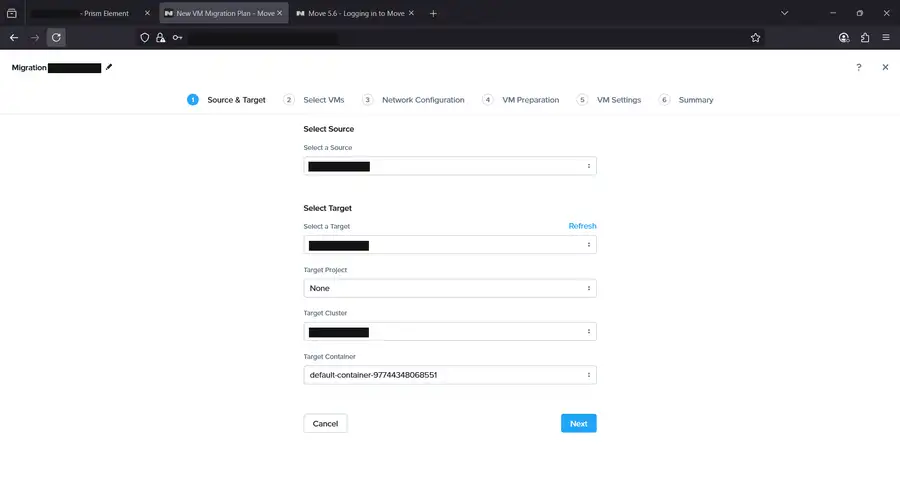Open the Target Project dropdown showing None
The height and width of the screenshot is (478, 900).
tap(450, 288)
